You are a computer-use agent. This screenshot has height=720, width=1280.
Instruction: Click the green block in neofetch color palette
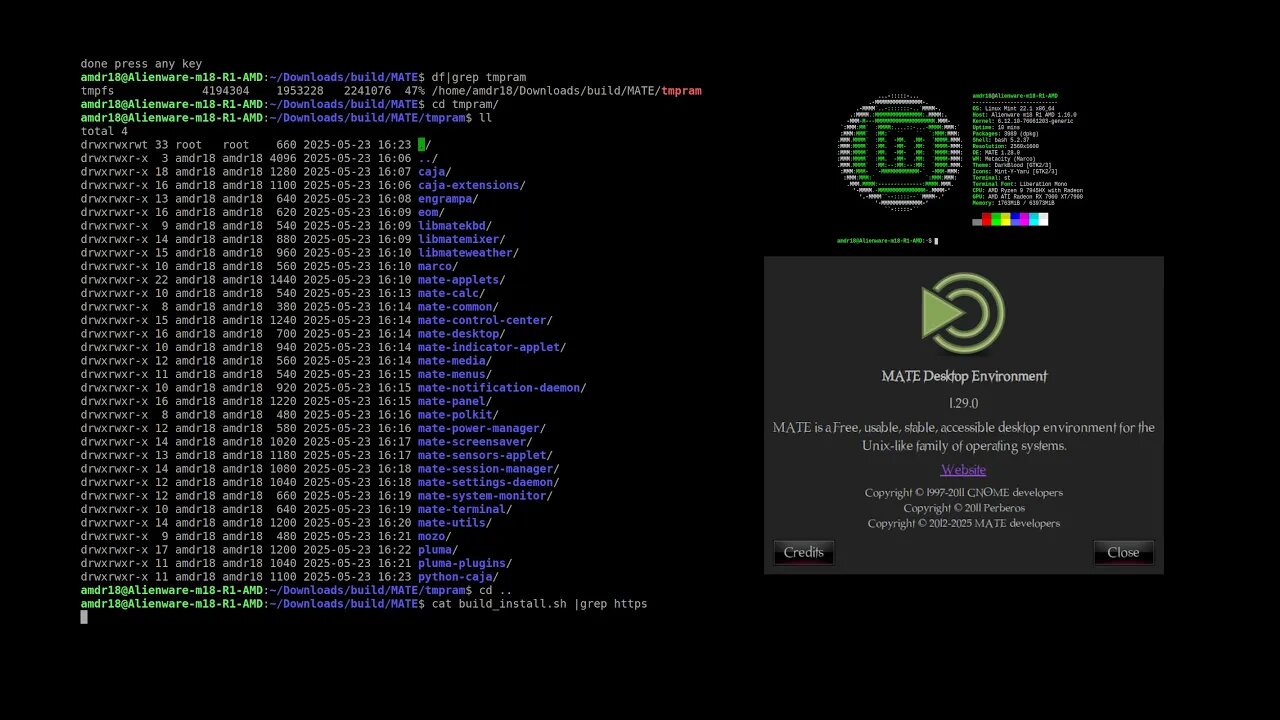click(996, 219)
